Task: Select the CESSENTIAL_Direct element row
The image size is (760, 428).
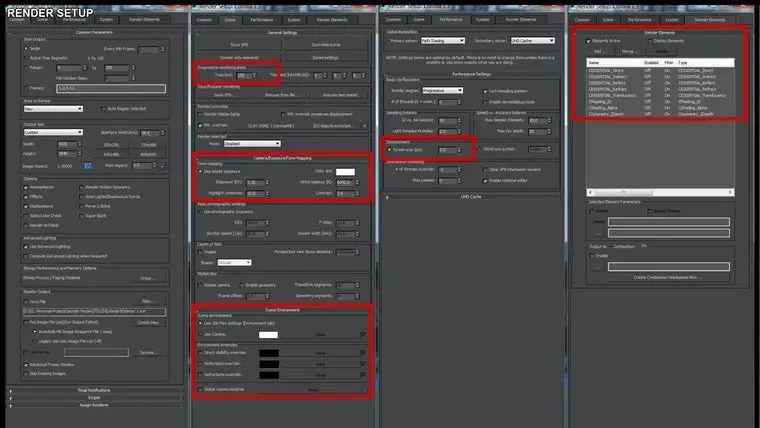Action: pos(660,70)
